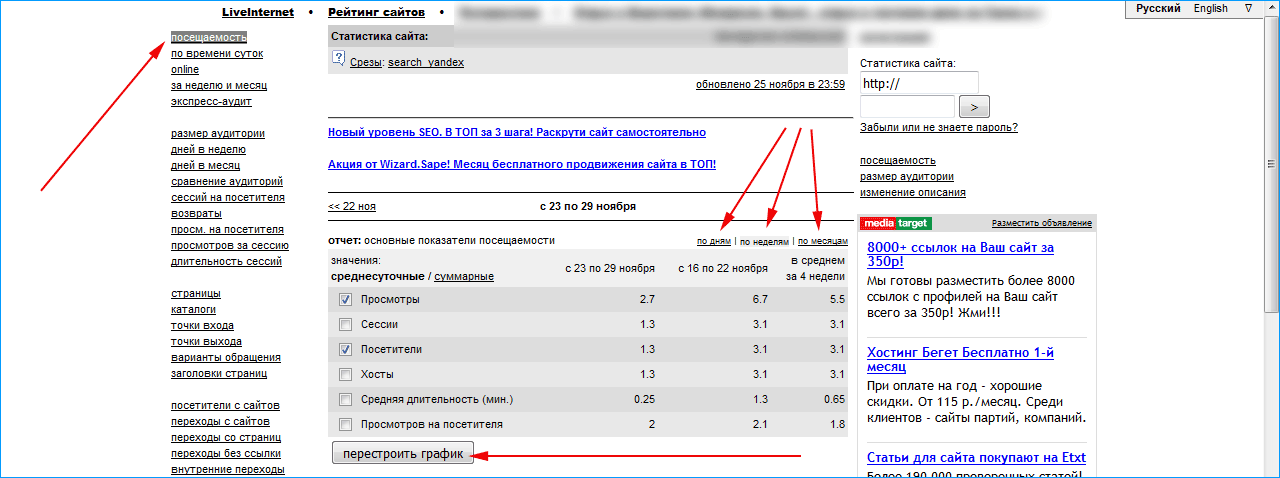This screenshot has width=1280, height=478.
Task: Switch report view to по месяцам
Action: coord(822,241)
